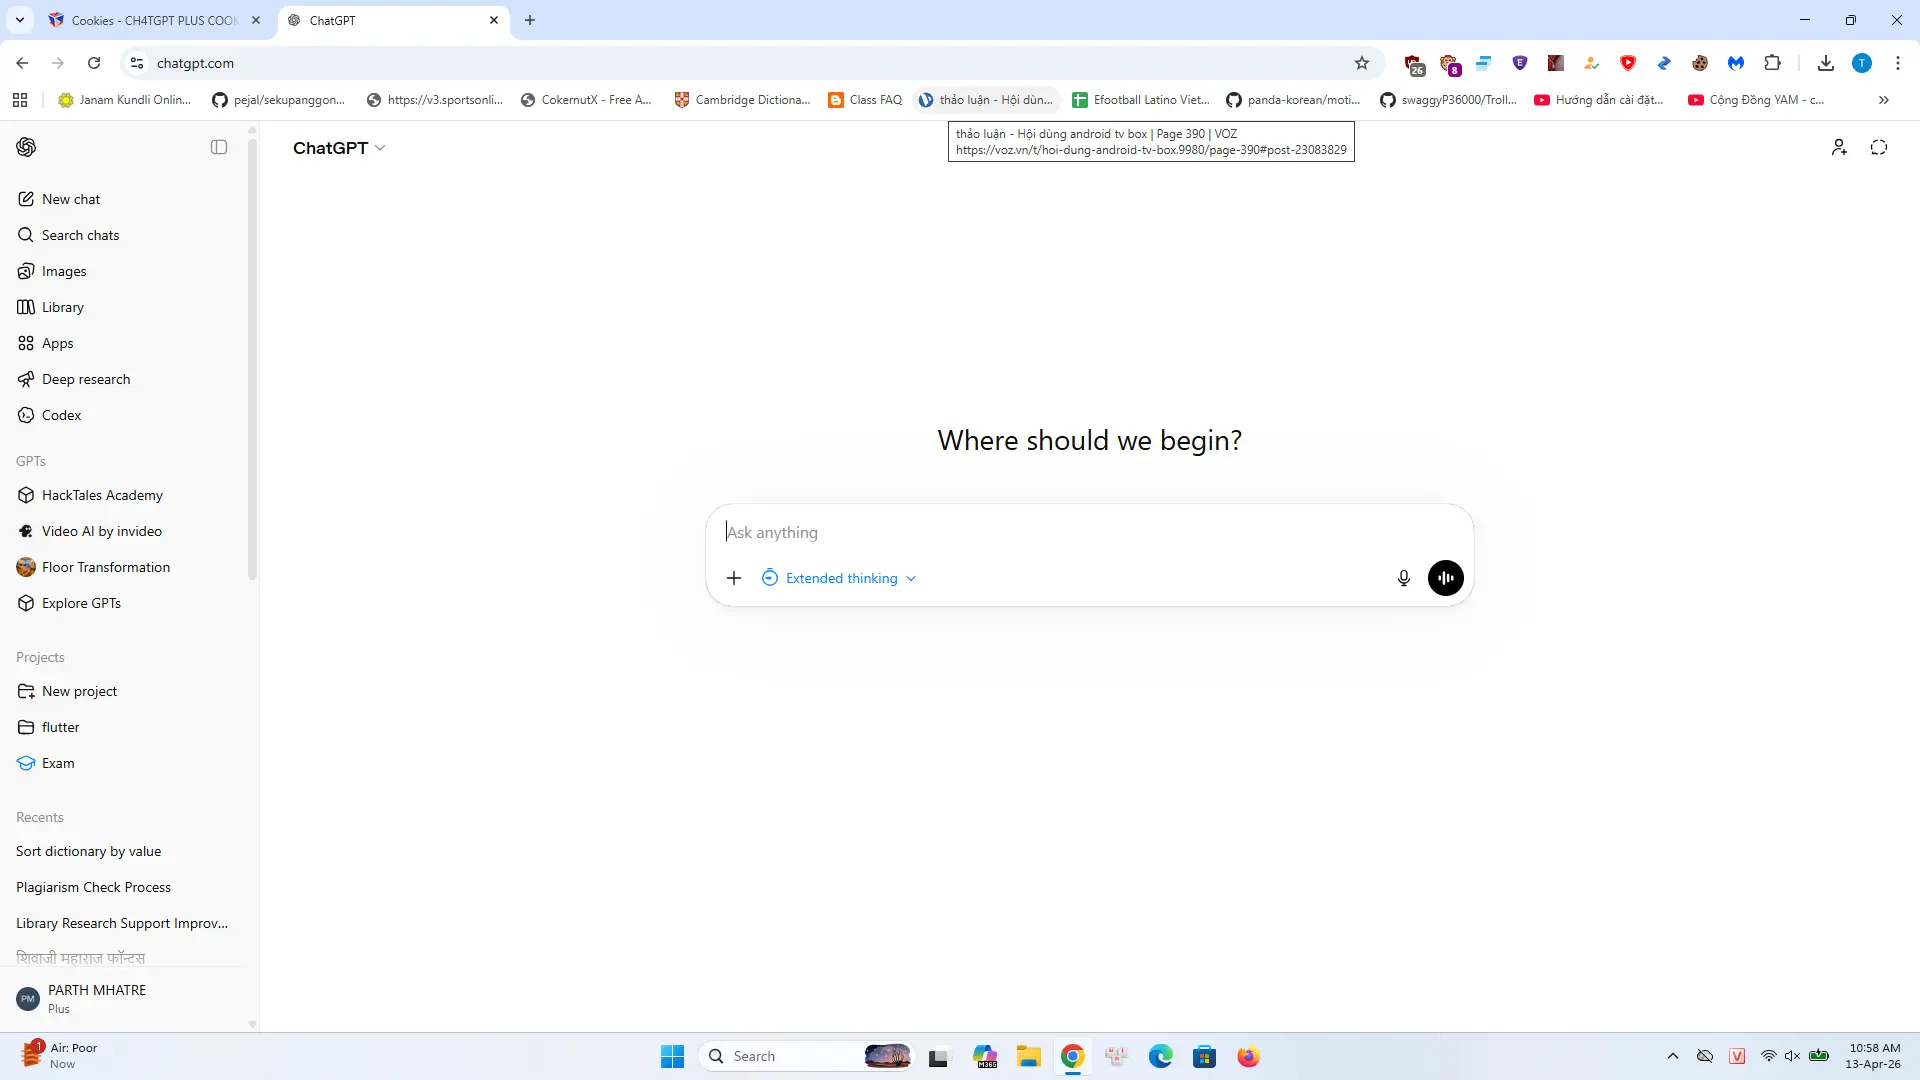Click the Bitwarden shield extension icon
This screenshot has width=1920, height=1080.
coord(1520,63)
